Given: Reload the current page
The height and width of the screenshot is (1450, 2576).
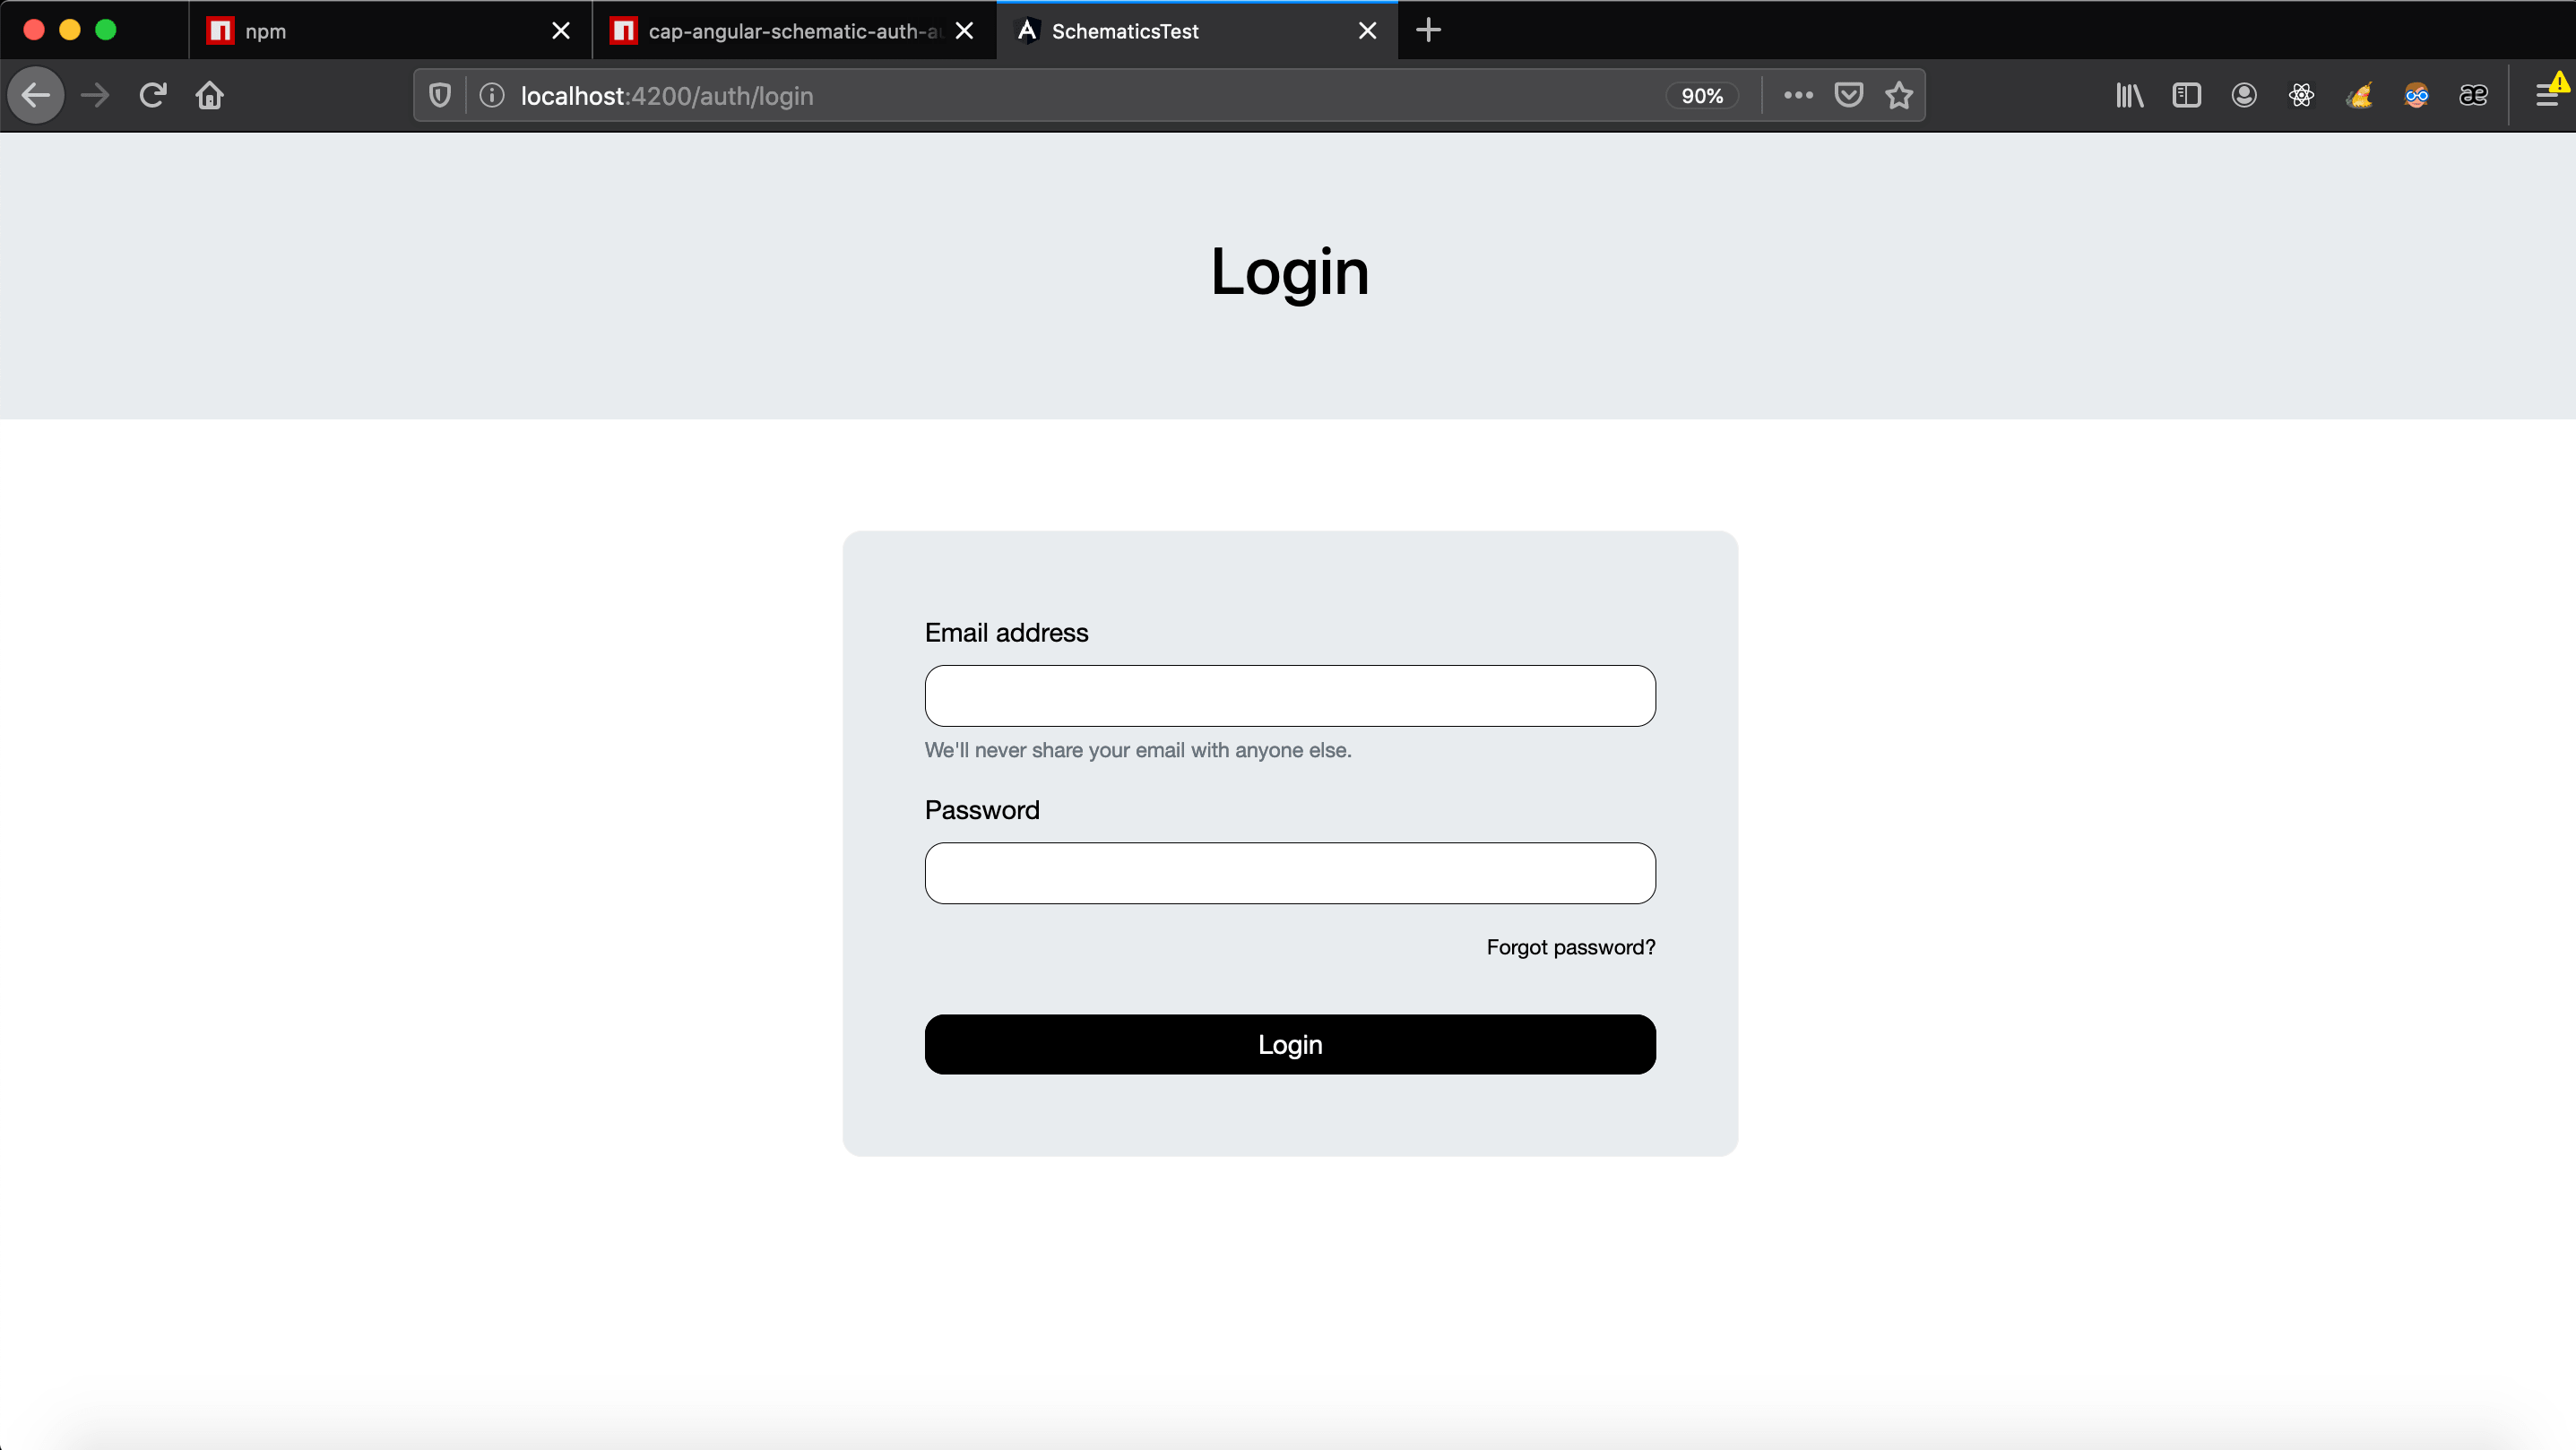Looking at the screenshot, I should pyautogui.click(x=152, y=96).
